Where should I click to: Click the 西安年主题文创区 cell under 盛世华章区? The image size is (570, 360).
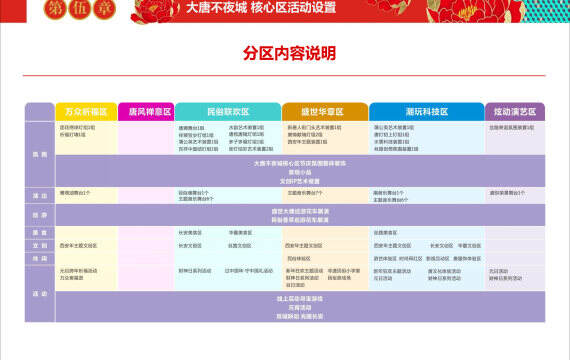(304, 246)
